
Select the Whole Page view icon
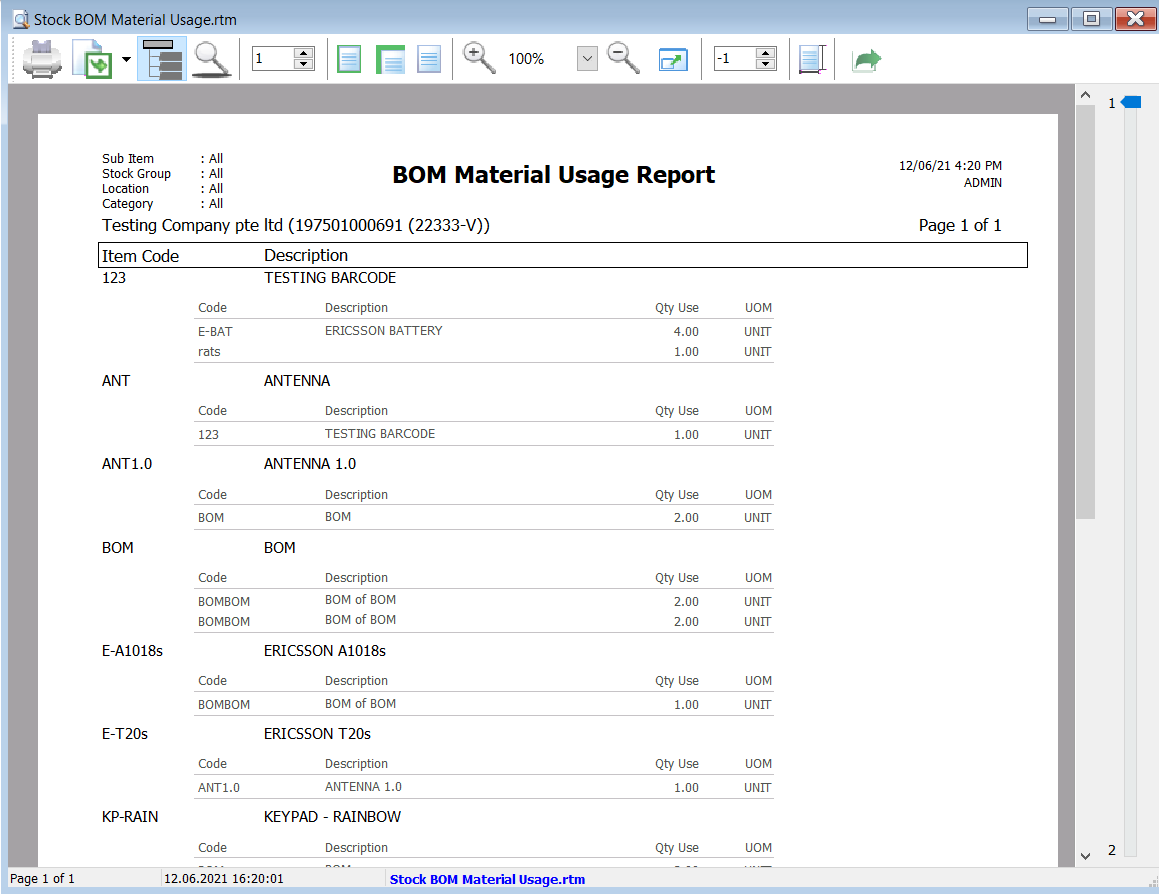click(x=349, y=58)
